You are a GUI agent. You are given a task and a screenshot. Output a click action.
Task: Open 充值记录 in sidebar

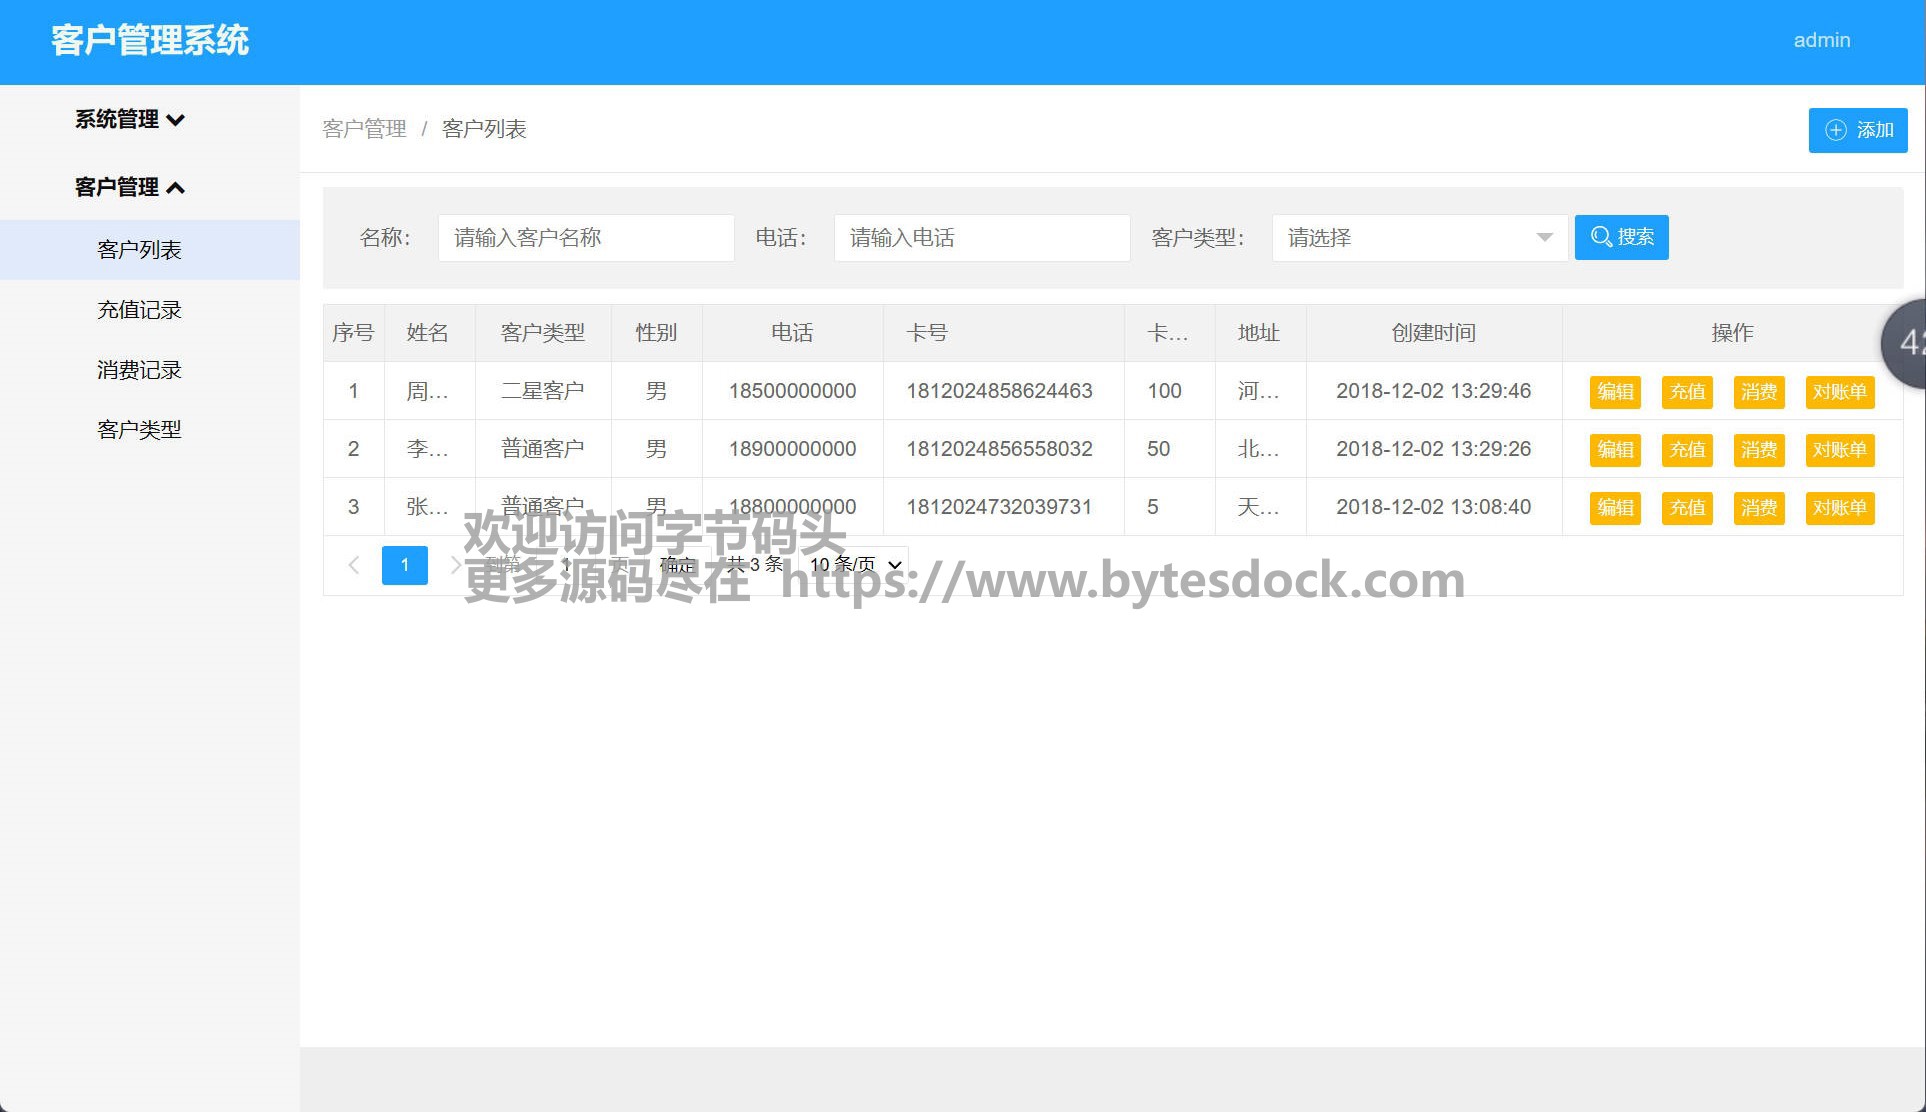click(139, 310)
